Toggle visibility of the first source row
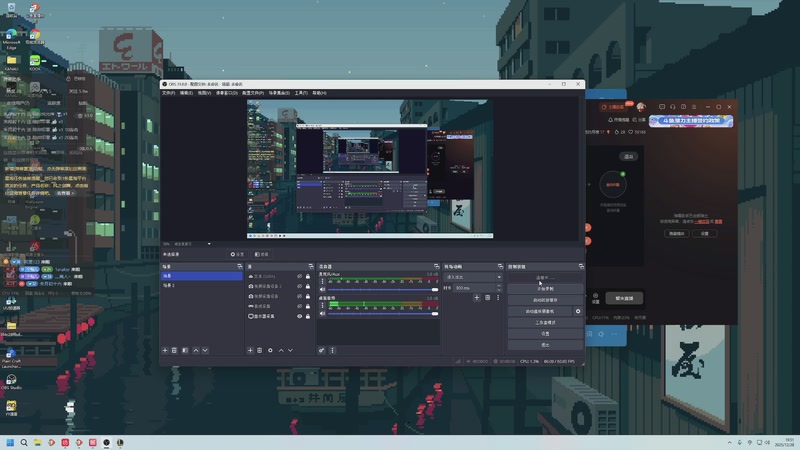This screenshot has height=450, width=800. pyautogui.click(x=299, y=277)
